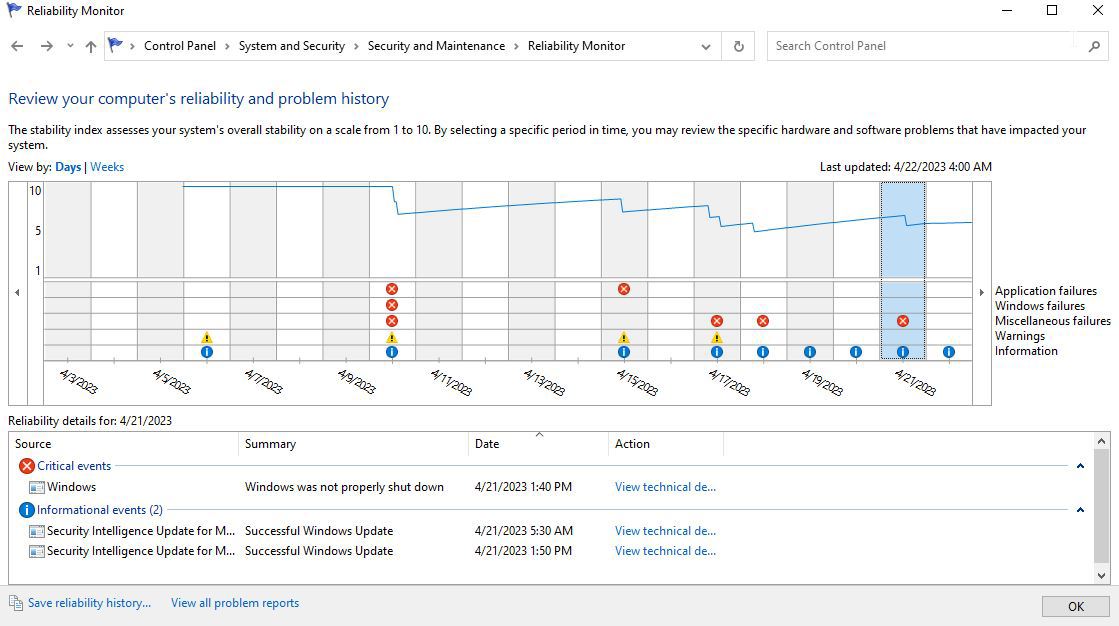Sort by the Date column header

pyautogui.click(x=539, y=443)
